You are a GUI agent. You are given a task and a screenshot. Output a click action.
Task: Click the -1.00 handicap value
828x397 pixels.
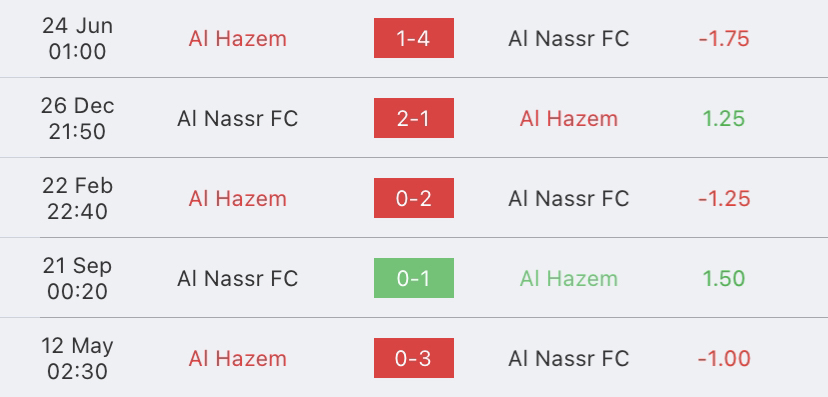coord(724,359)
